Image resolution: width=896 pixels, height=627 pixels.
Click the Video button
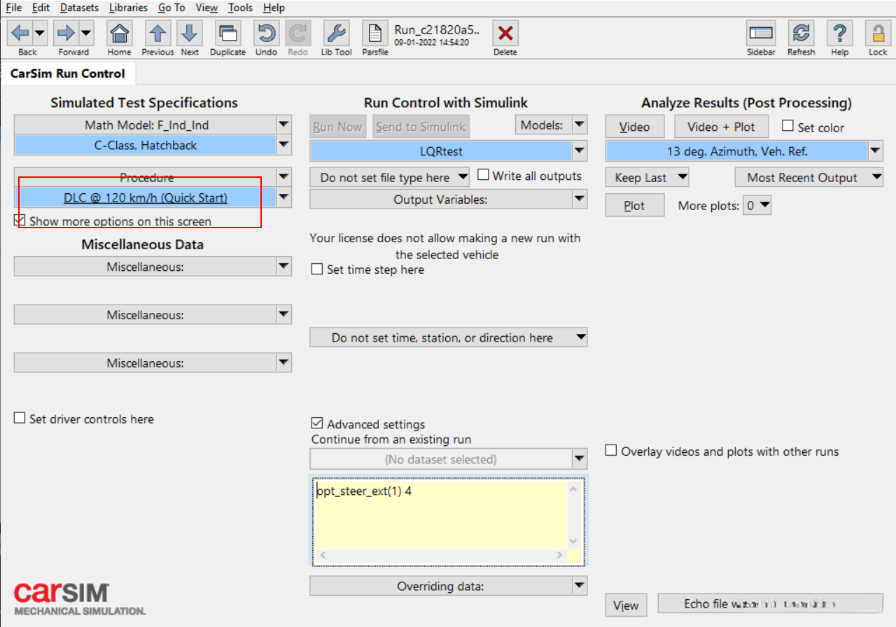pos(634,126)
